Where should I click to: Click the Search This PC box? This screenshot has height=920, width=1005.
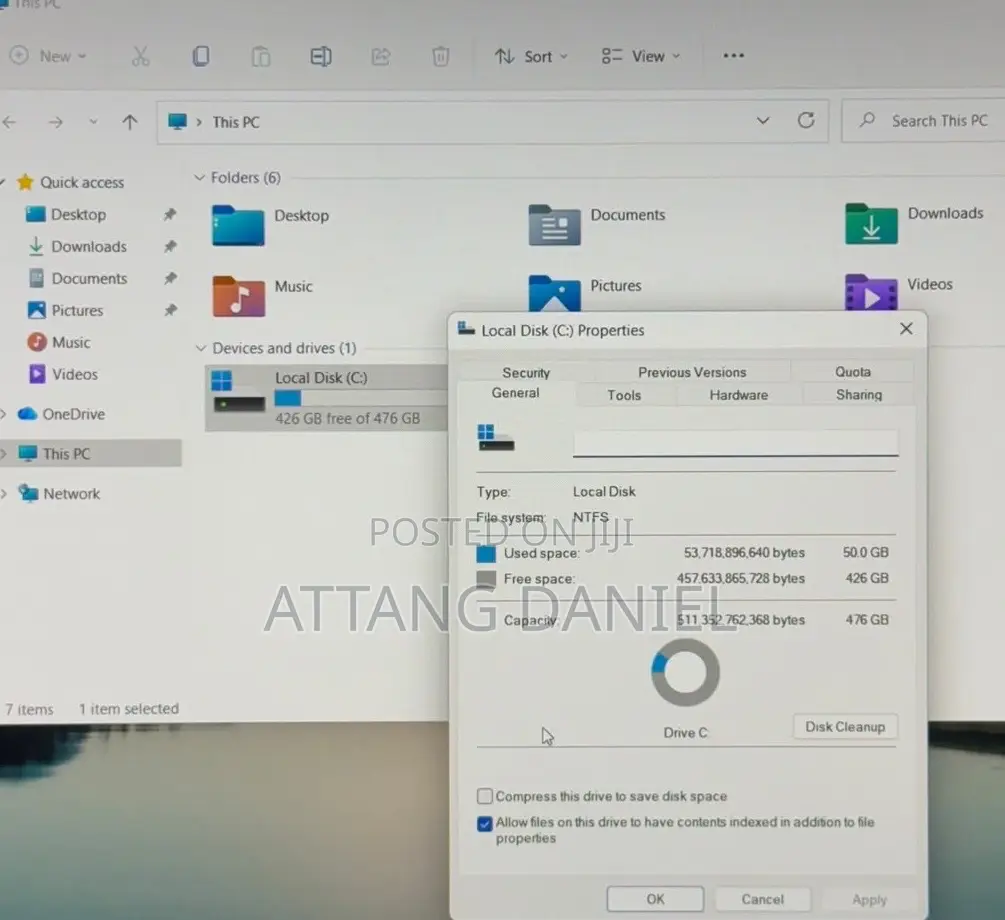(x=924, y=121)
